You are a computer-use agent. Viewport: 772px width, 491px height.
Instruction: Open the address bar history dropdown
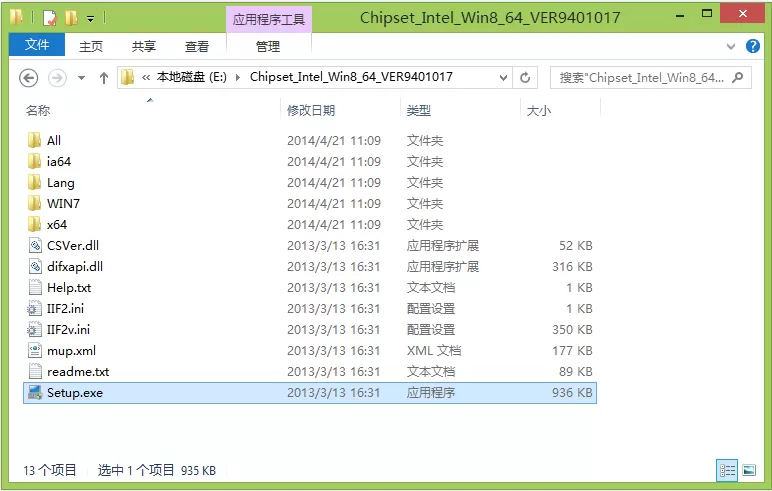tap(503, 77)
